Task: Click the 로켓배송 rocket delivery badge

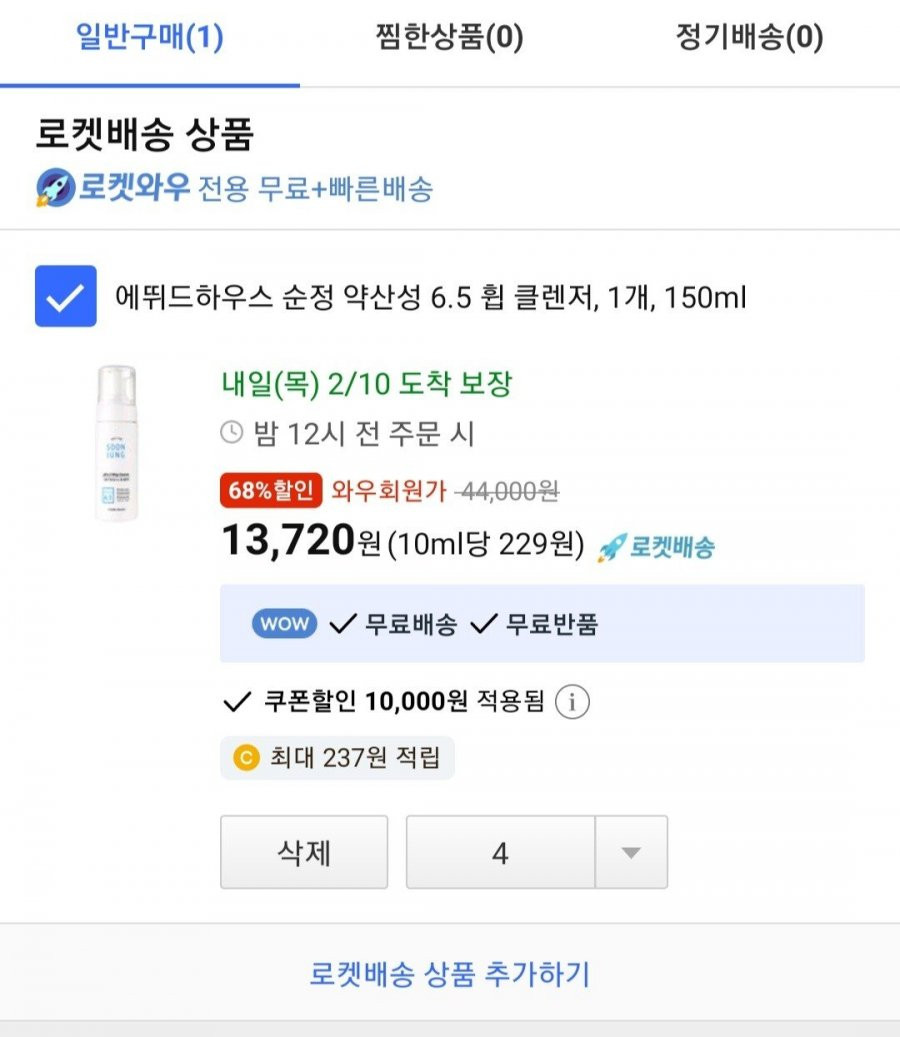Action: click(x=657, y=548)
